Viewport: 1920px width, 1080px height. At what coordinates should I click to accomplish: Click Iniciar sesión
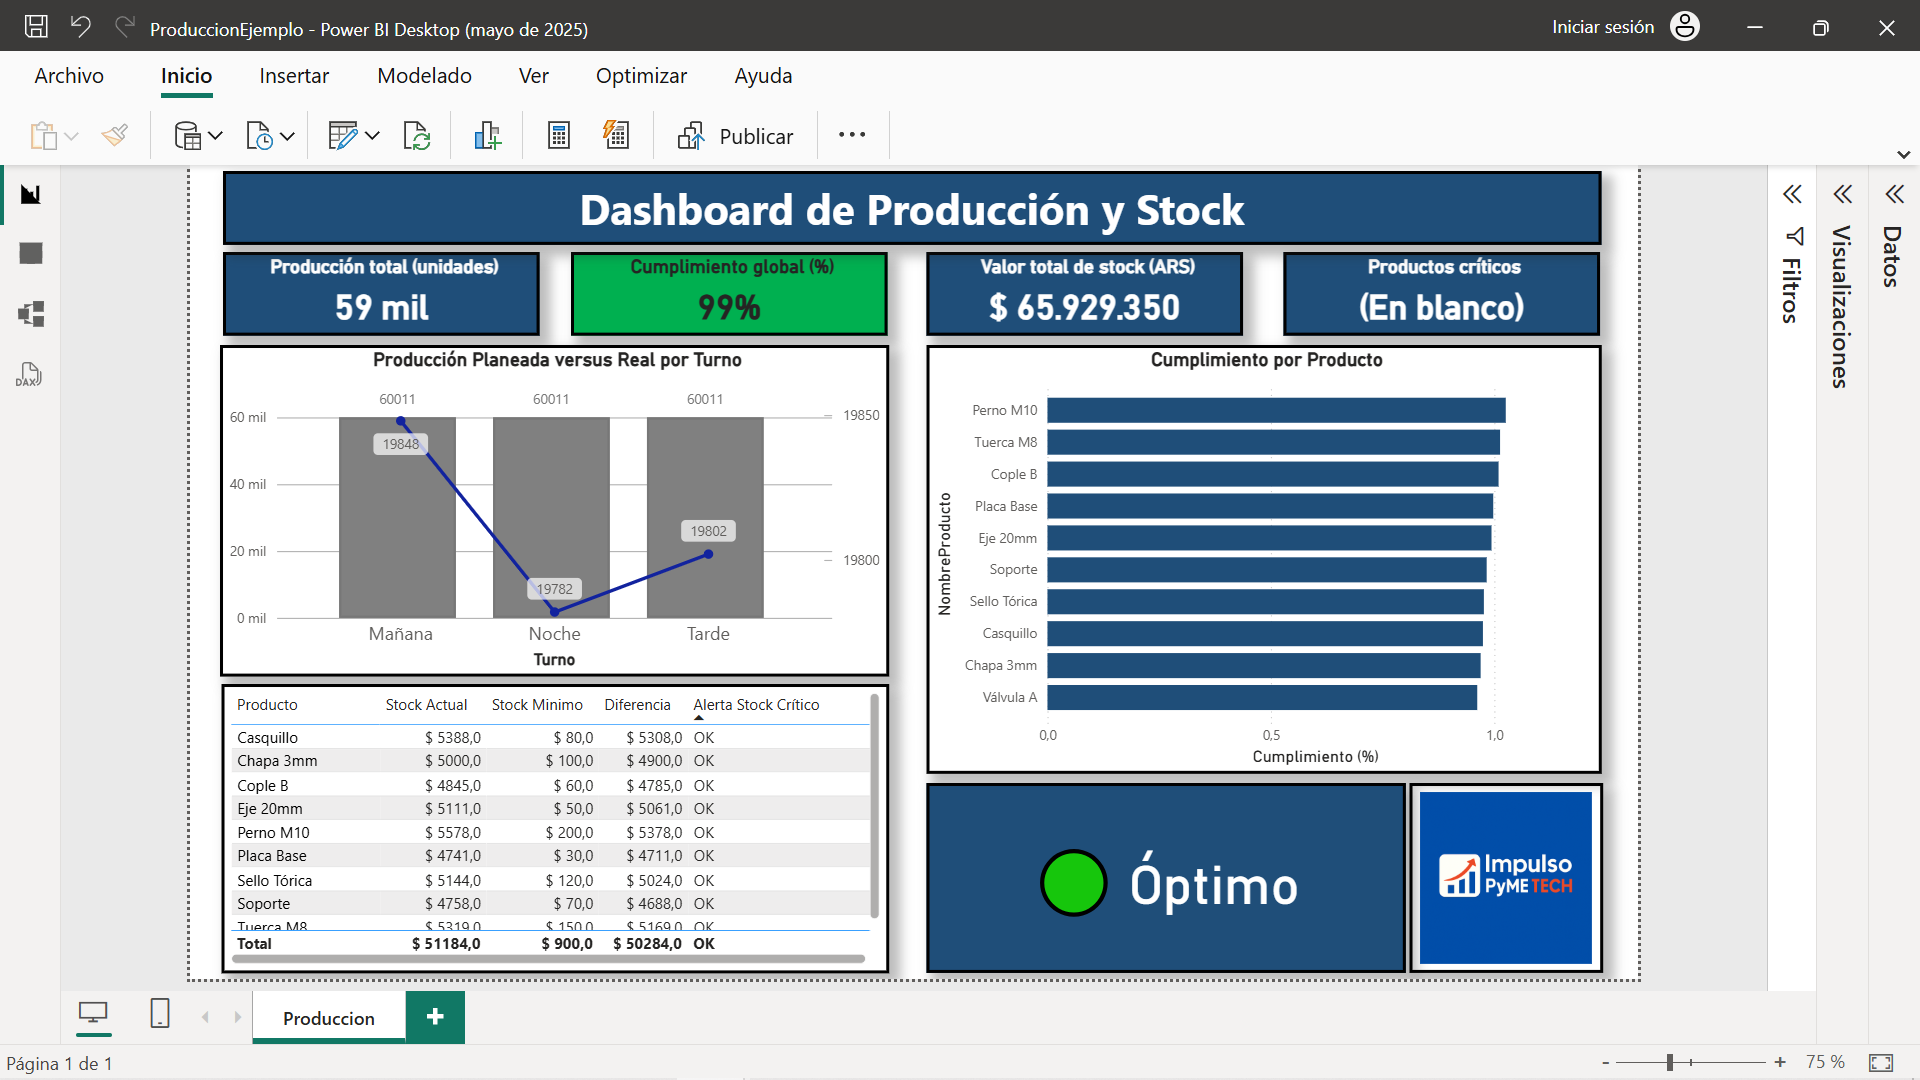(x=1603, y=27)
